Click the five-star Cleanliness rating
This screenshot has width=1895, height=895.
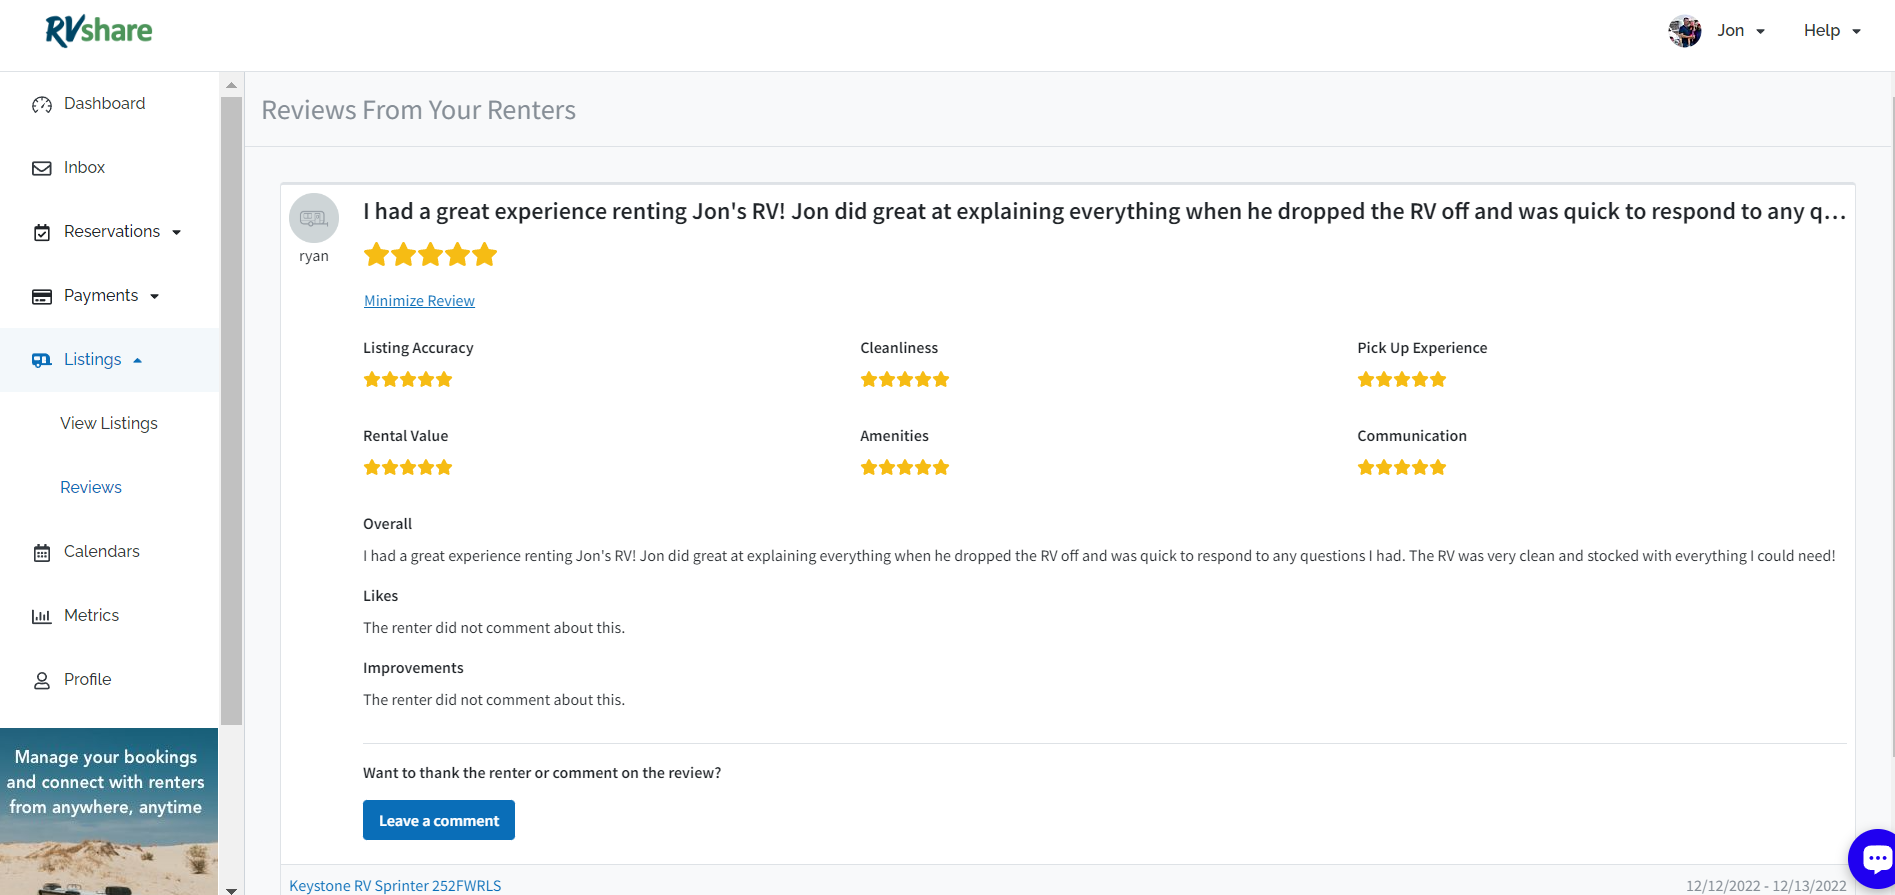tap(904, 379)
